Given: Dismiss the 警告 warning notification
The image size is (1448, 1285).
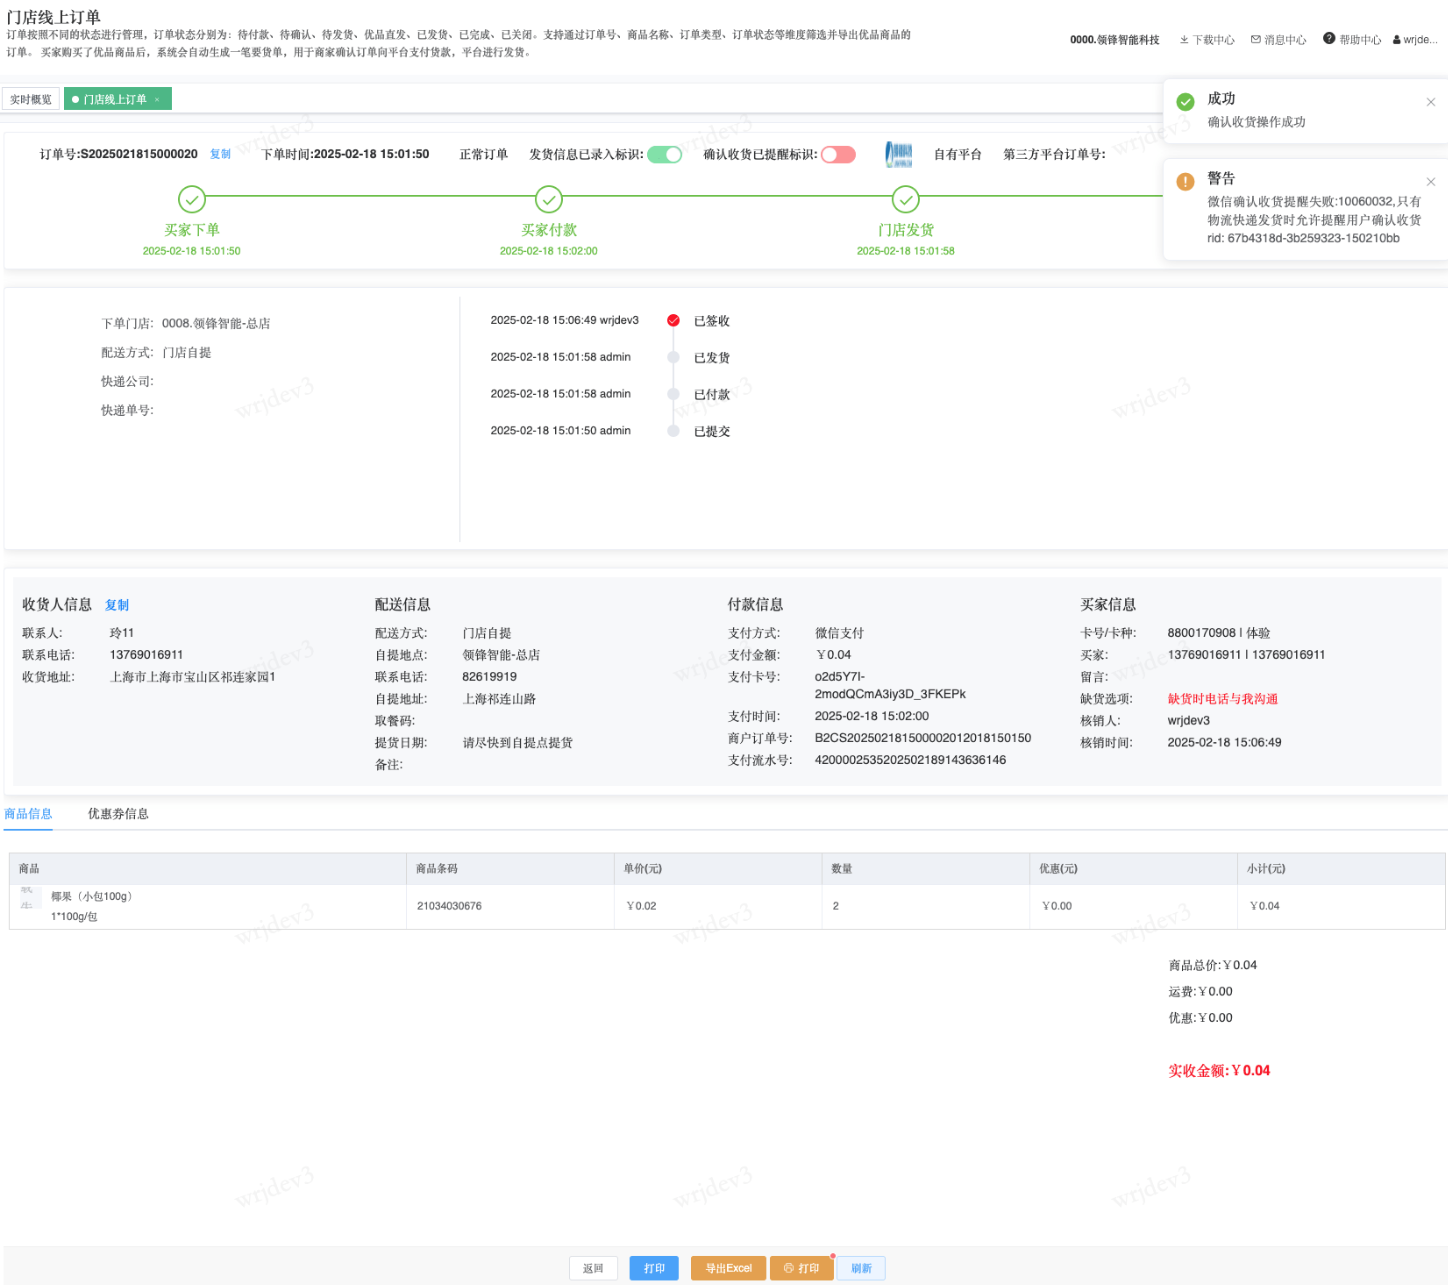Looking at the screenshot, I should point(1431,182).
